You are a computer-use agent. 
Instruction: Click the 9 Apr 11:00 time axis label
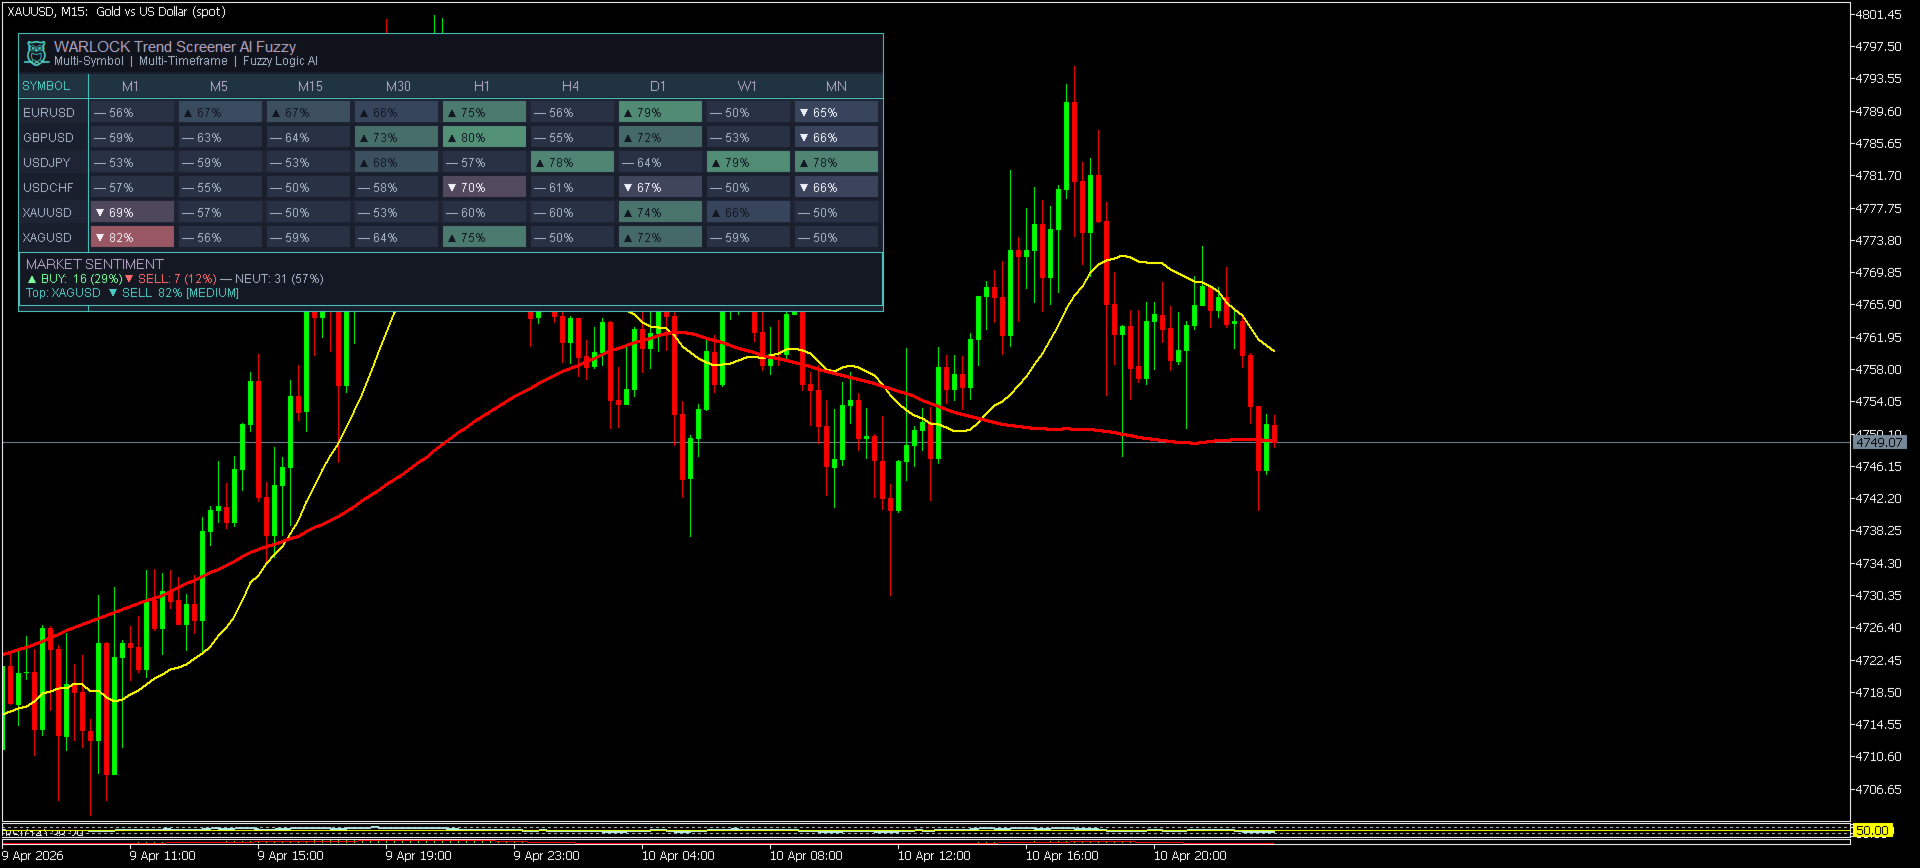tap(163, 856)
